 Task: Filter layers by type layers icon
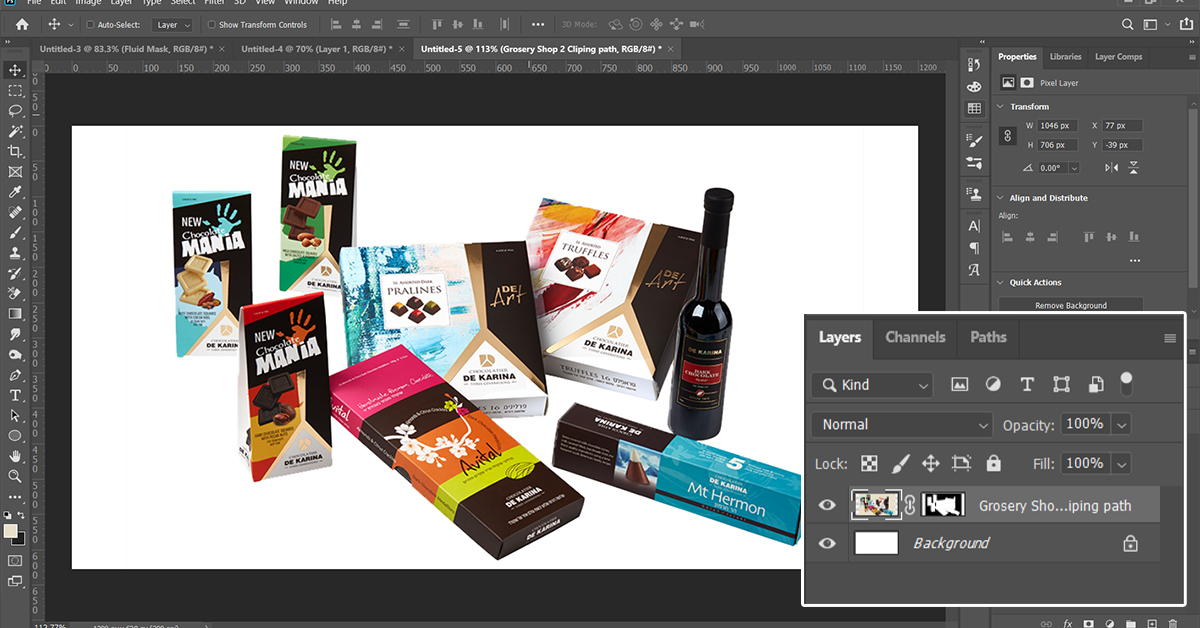pyautogui.click(x=1027, y=384)
